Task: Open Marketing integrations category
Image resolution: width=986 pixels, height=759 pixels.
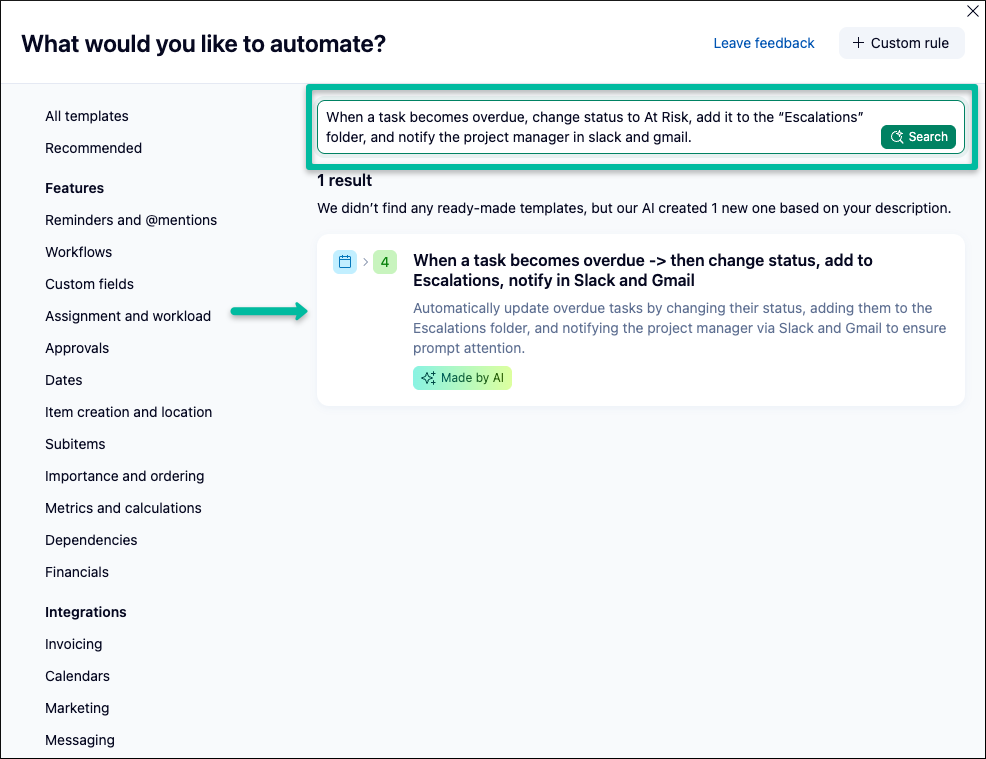Action: pyautogui.click(x=77, y=709)
